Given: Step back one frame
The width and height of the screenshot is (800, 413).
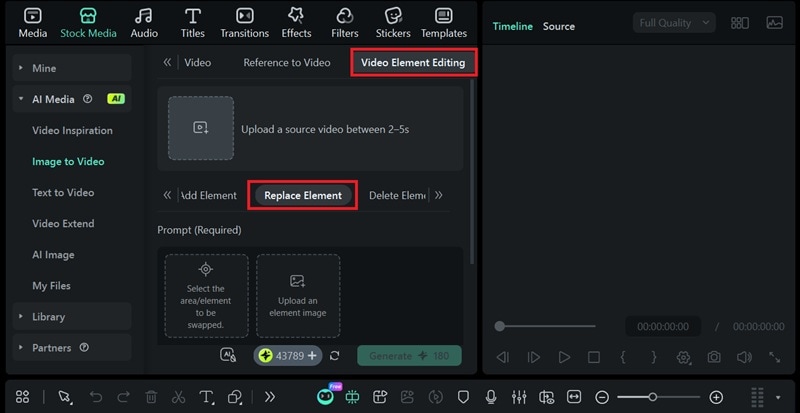Looking at the screenshot, I should (503, 357).
